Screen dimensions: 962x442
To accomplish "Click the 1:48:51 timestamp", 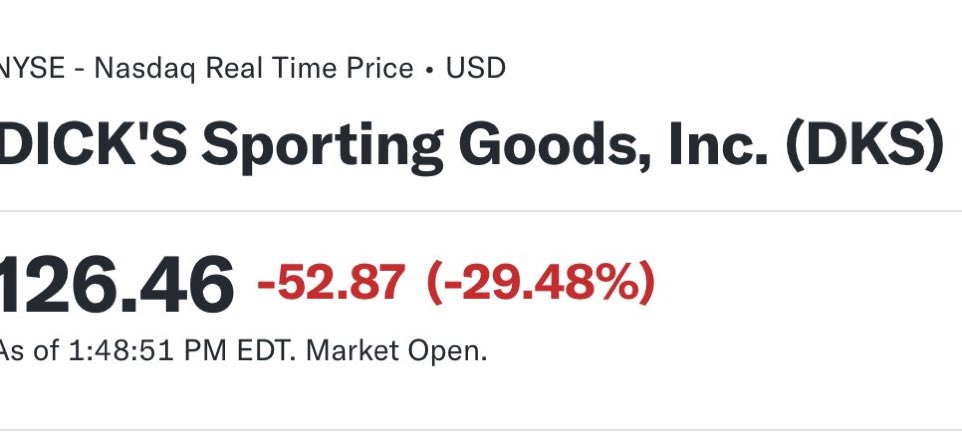I will (x=121, y=351).
